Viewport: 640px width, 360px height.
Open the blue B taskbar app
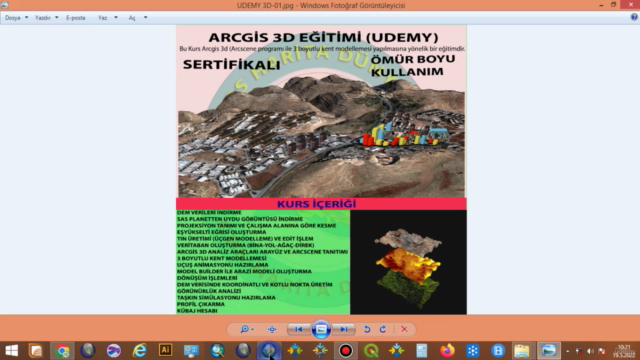click(x=498, y=351)
